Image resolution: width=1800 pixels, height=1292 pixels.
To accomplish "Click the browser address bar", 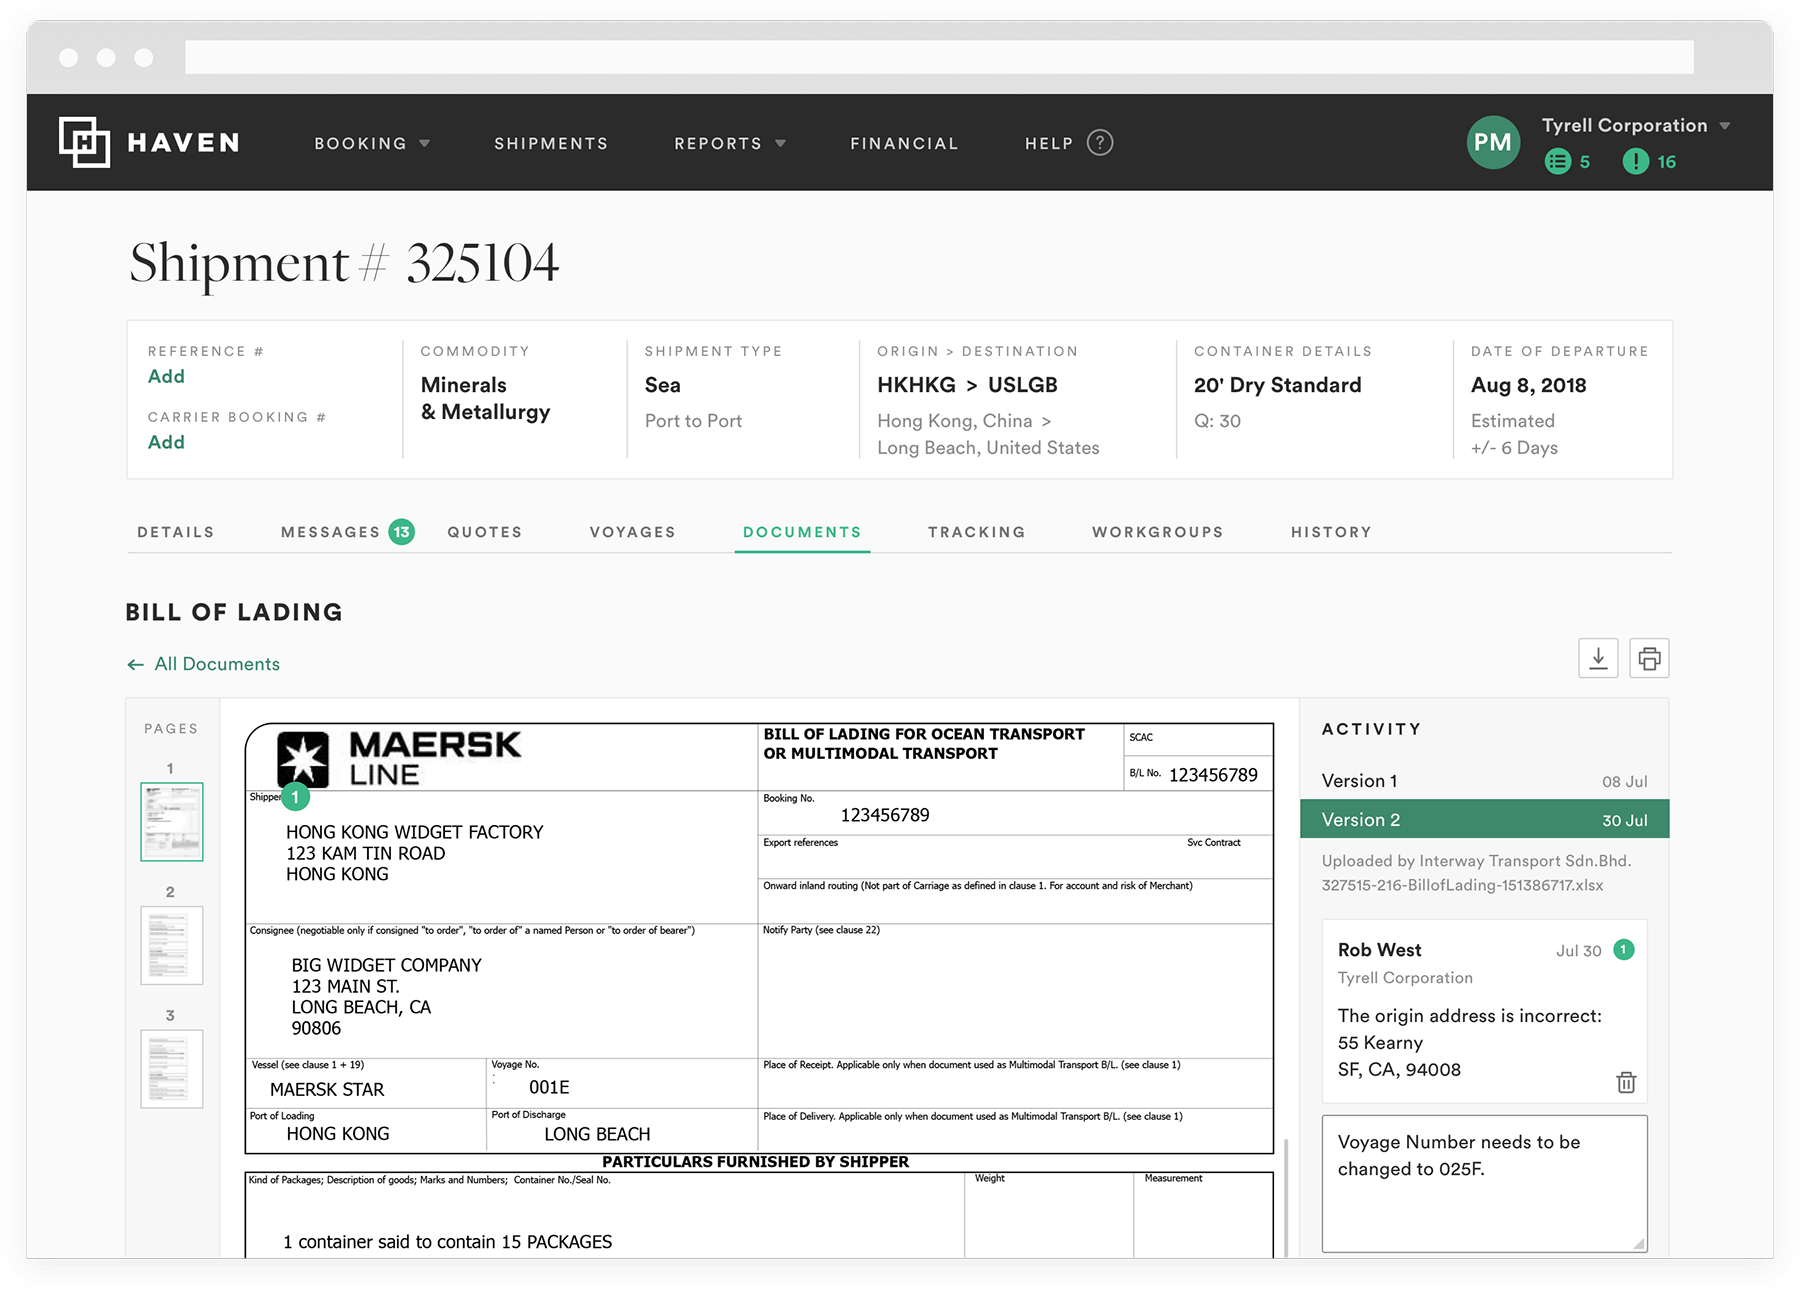I will coord(939,57).
